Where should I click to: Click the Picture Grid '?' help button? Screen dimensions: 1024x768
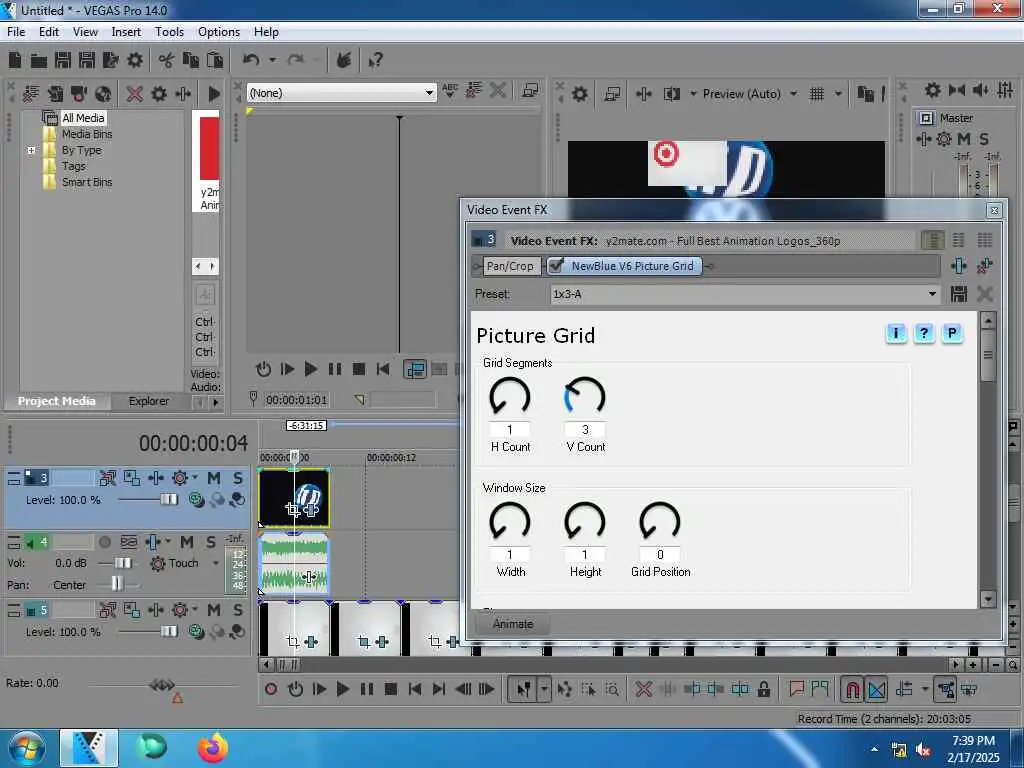923,334
